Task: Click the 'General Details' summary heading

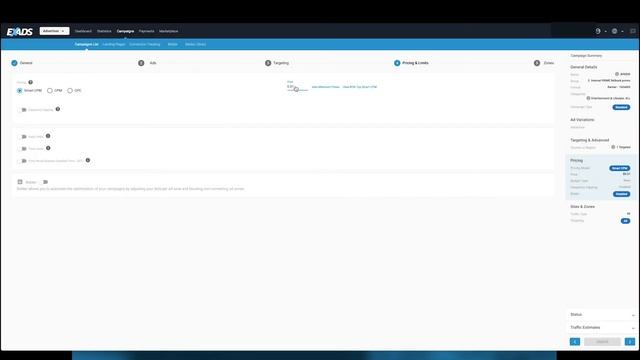Action: tap(584, 67)
